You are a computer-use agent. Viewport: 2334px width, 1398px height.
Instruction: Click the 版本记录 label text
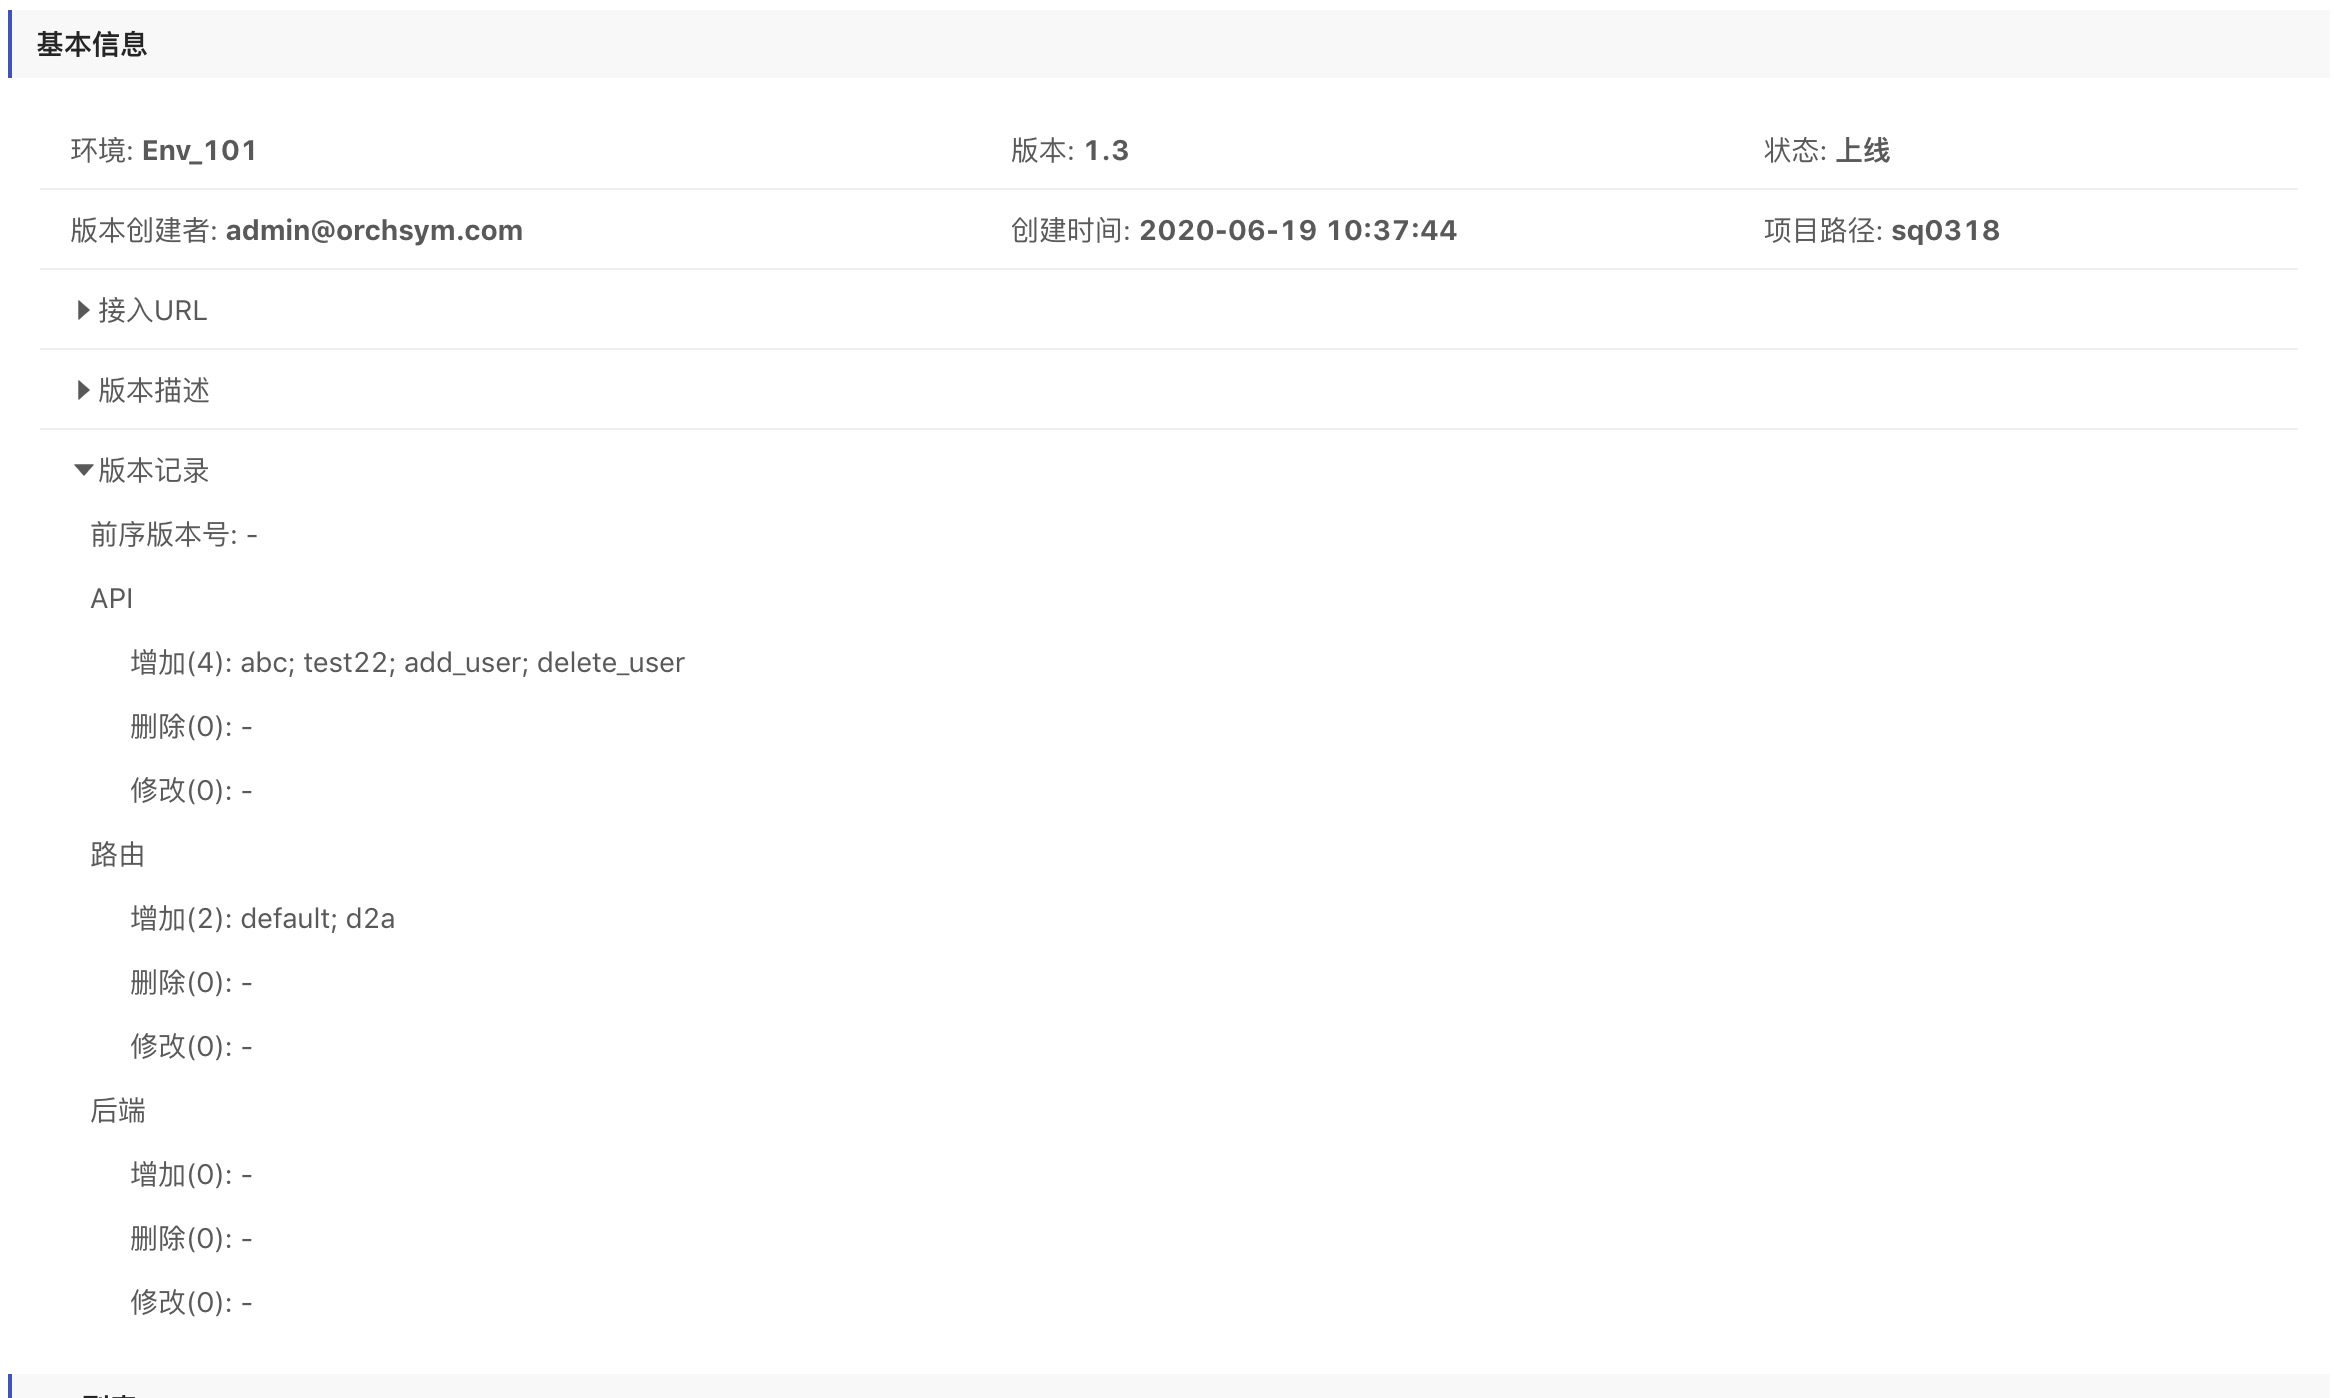coord(154,471)
